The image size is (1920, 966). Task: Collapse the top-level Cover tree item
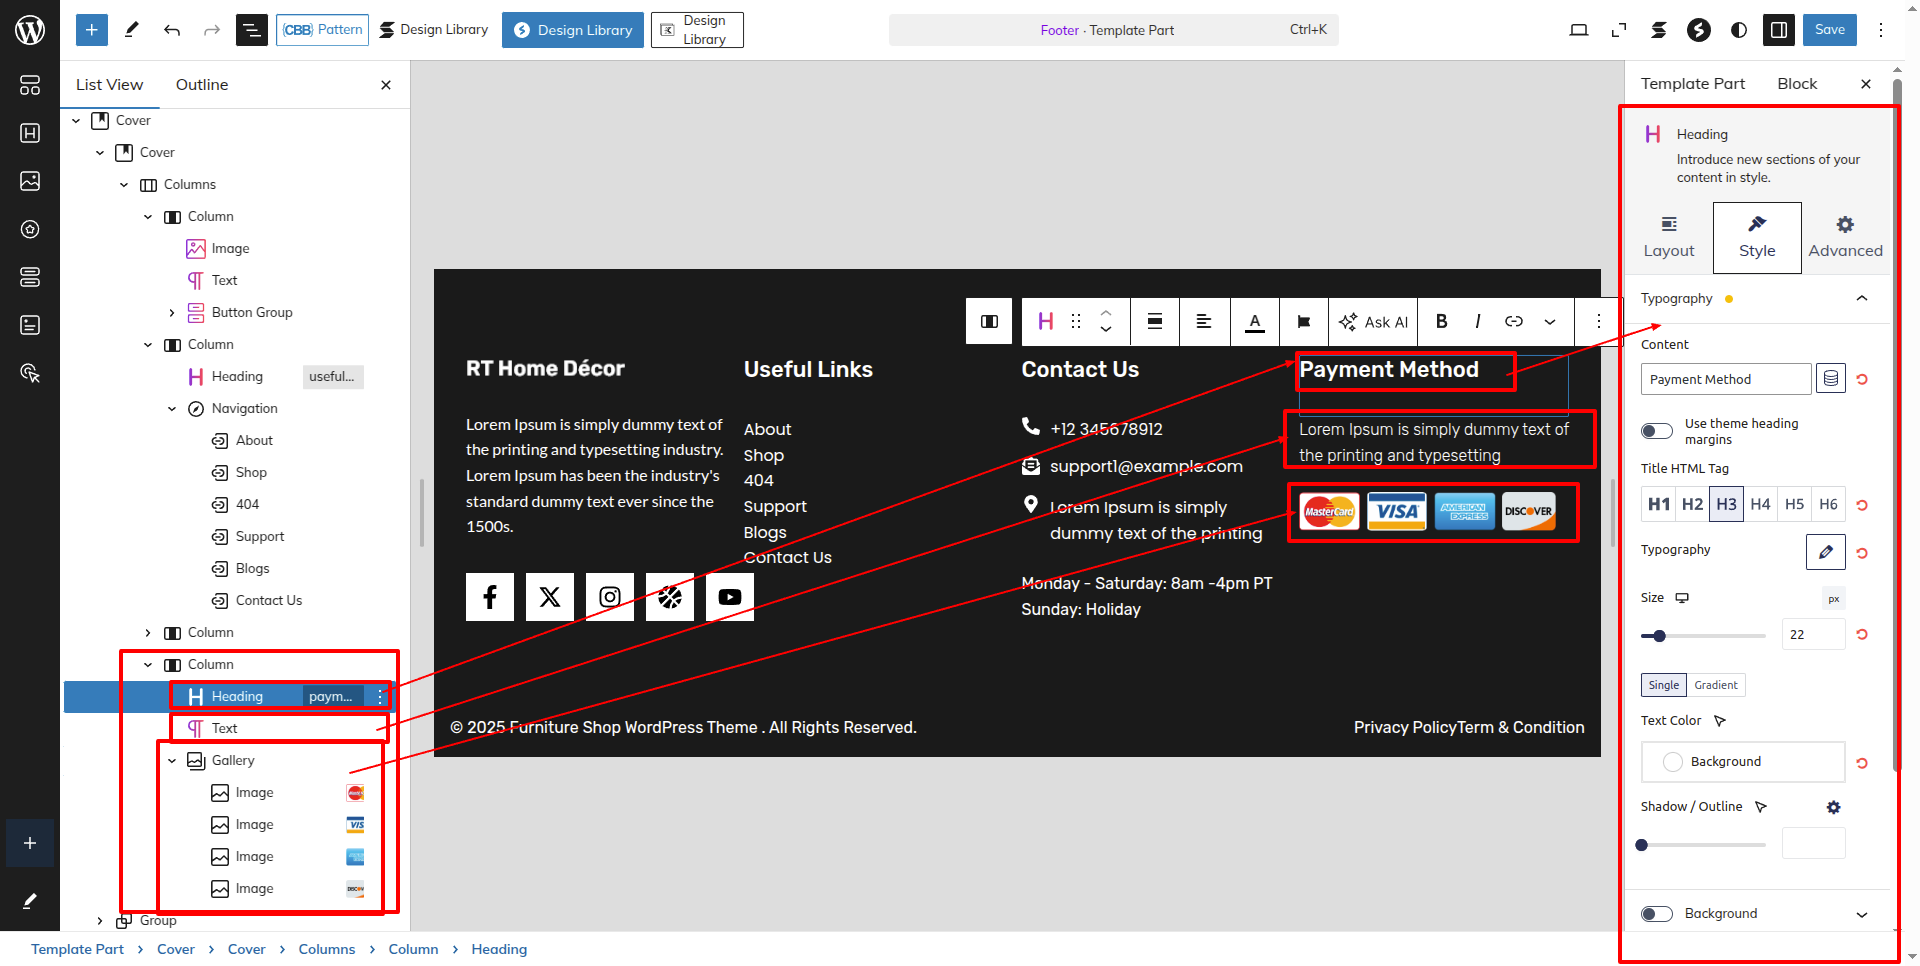[x=76, y=120]
